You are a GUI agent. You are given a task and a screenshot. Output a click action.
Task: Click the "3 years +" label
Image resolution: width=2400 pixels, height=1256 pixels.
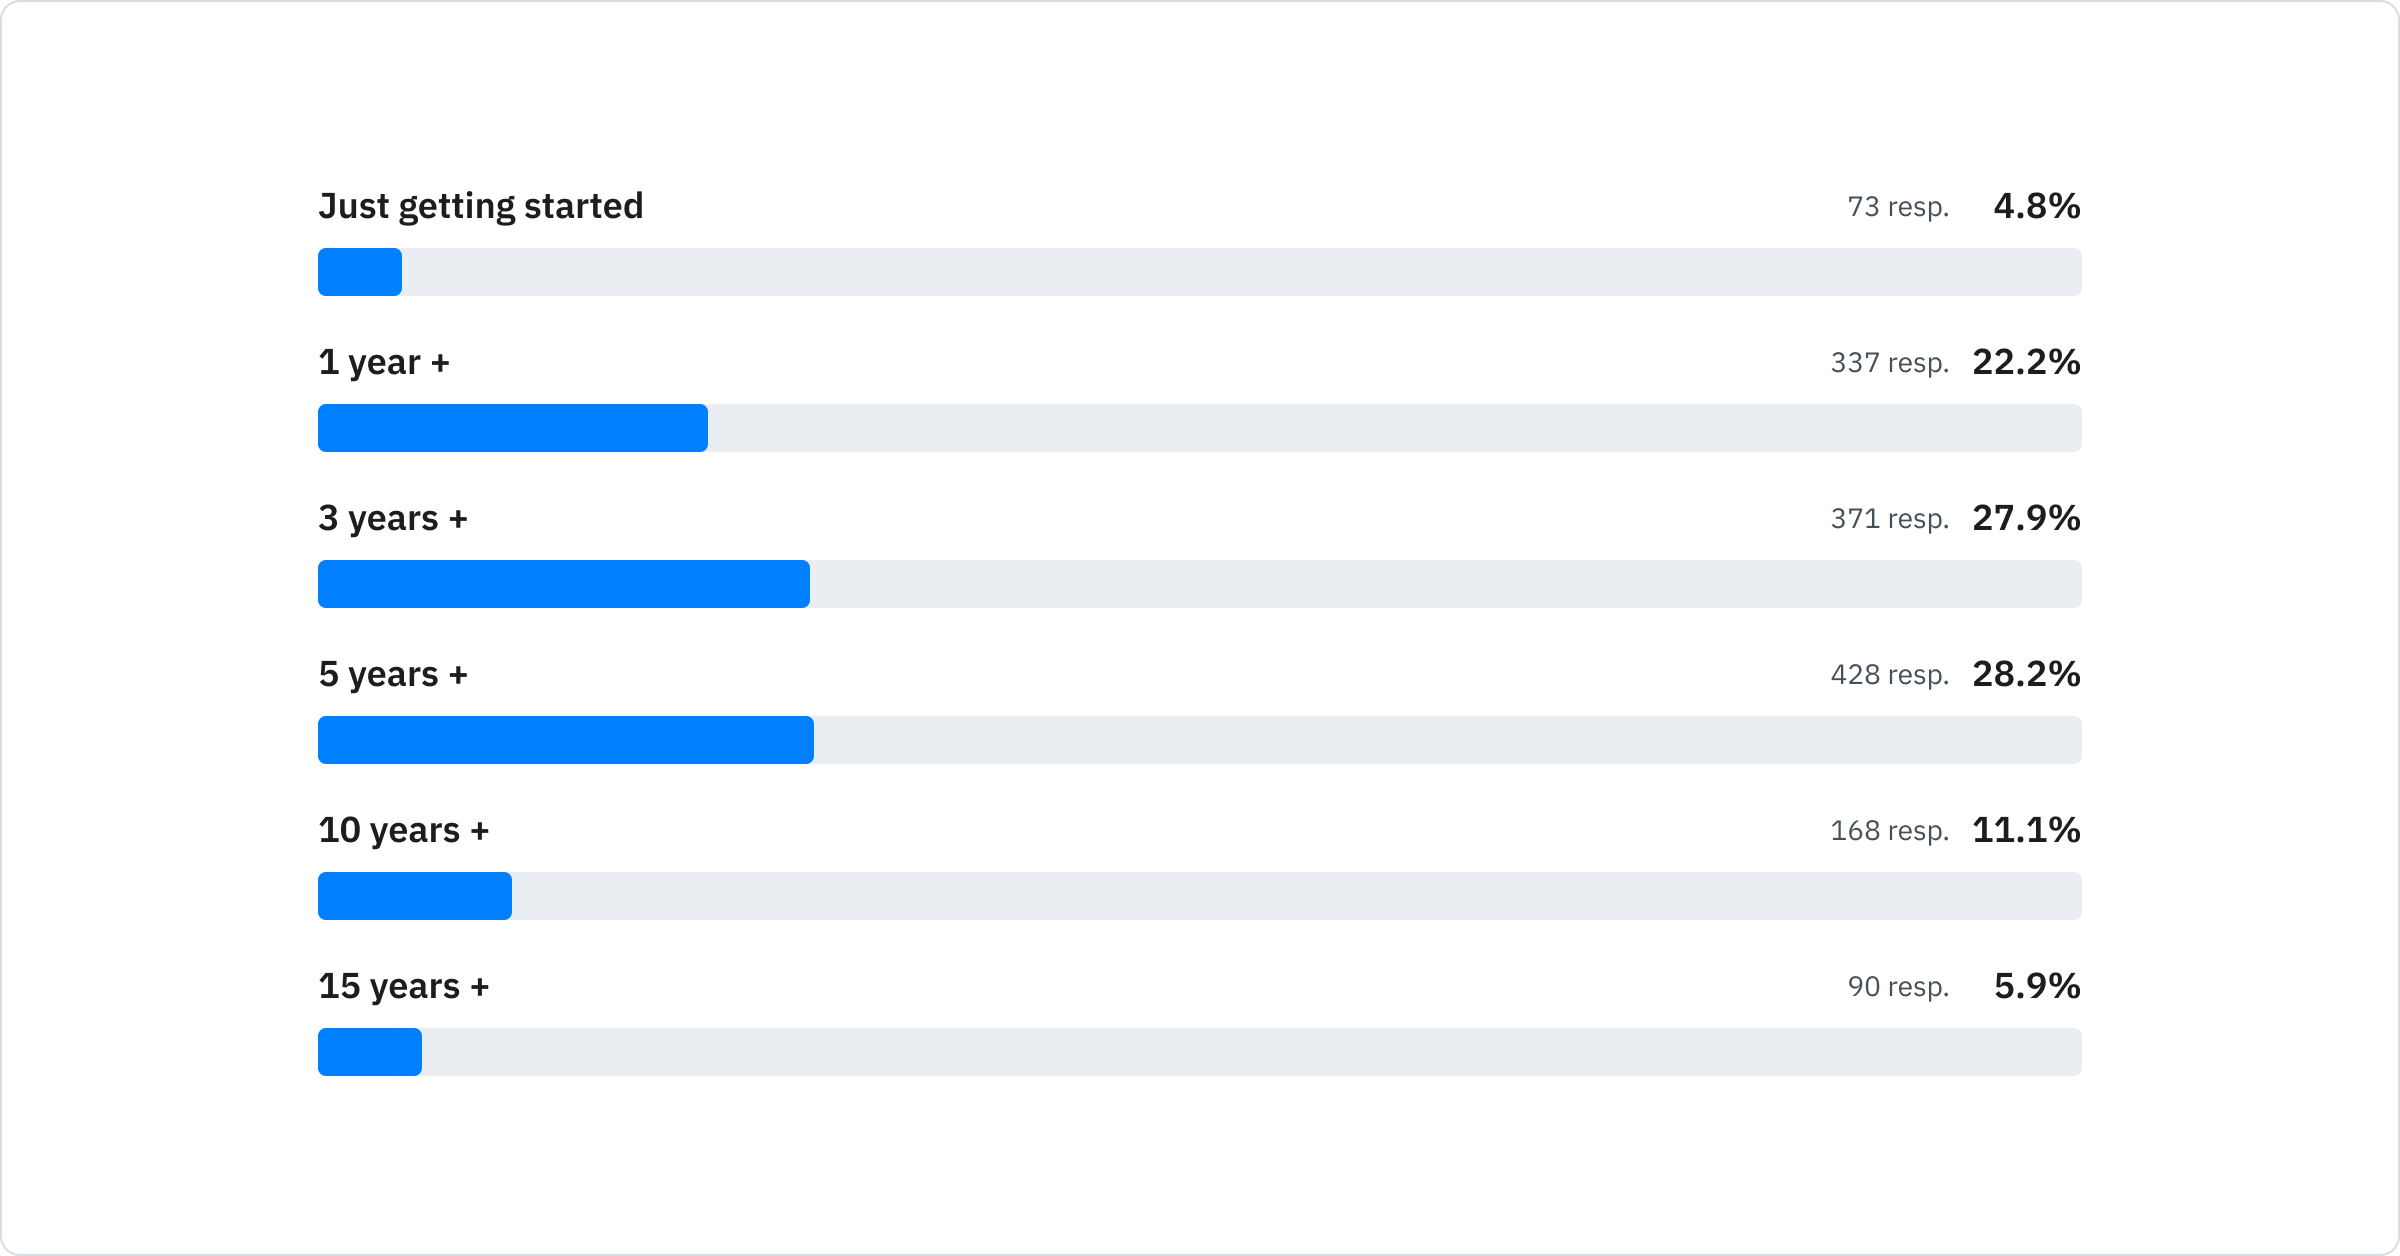[393, 518]
